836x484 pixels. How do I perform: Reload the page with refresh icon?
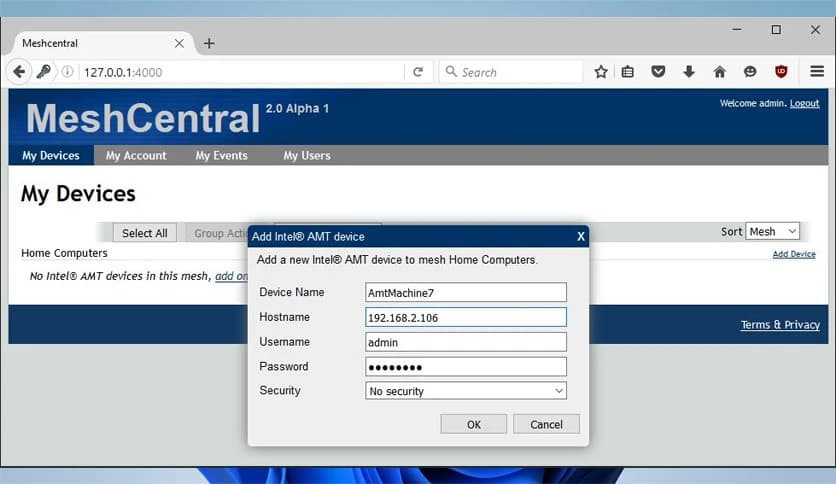[x=418, y=72]
